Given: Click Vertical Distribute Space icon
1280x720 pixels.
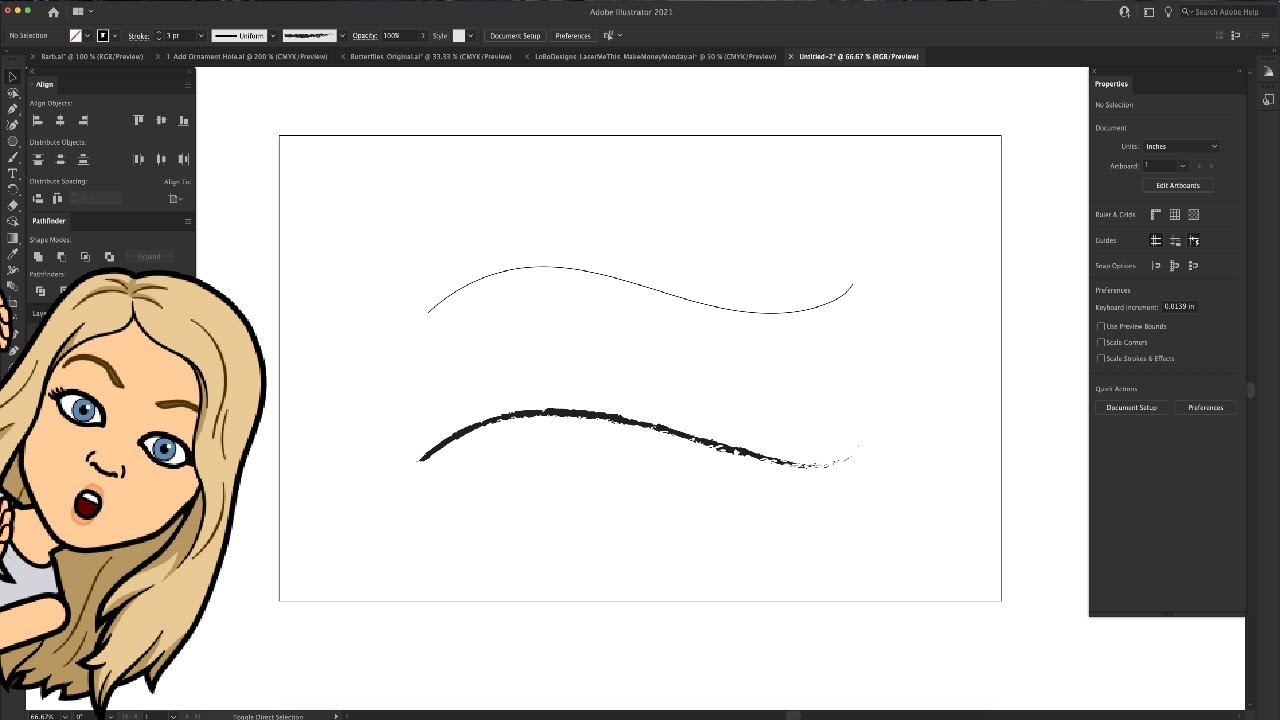Looking at the screenshot, I should [x=38, y=198].
